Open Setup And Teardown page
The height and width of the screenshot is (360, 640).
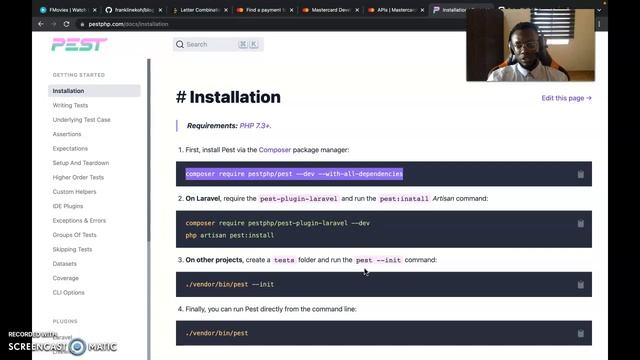click(81, 163)
